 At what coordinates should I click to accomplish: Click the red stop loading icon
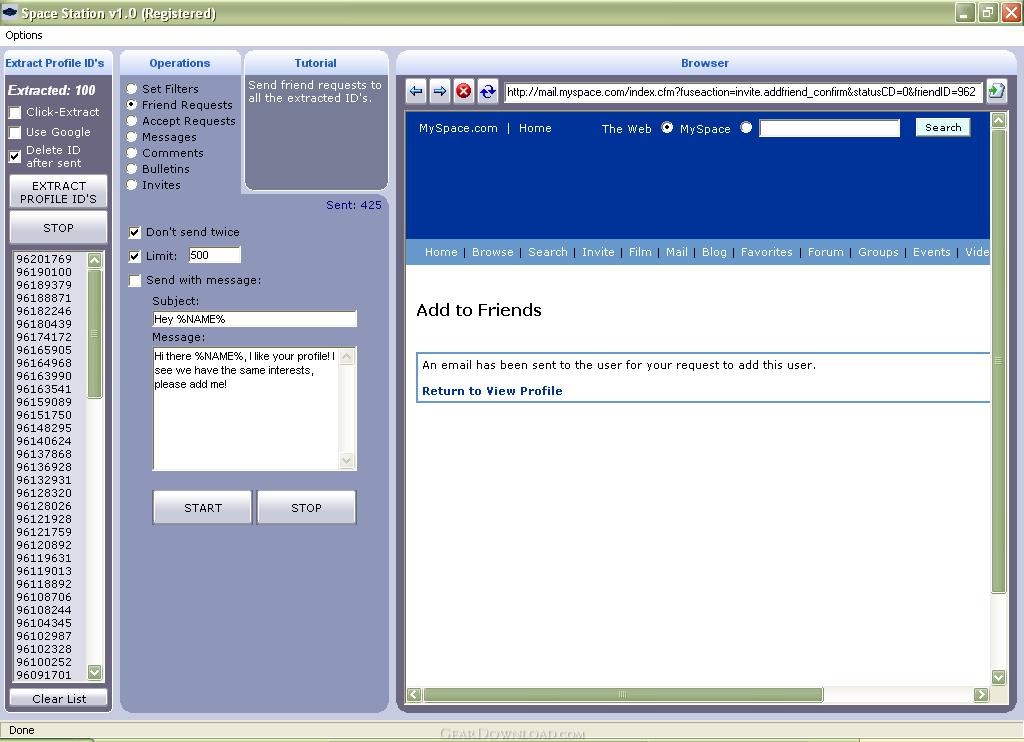coord(464,91)
